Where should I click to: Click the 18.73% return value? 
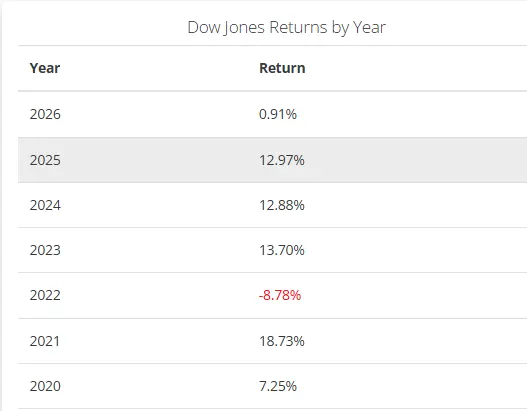coord(282,341)
